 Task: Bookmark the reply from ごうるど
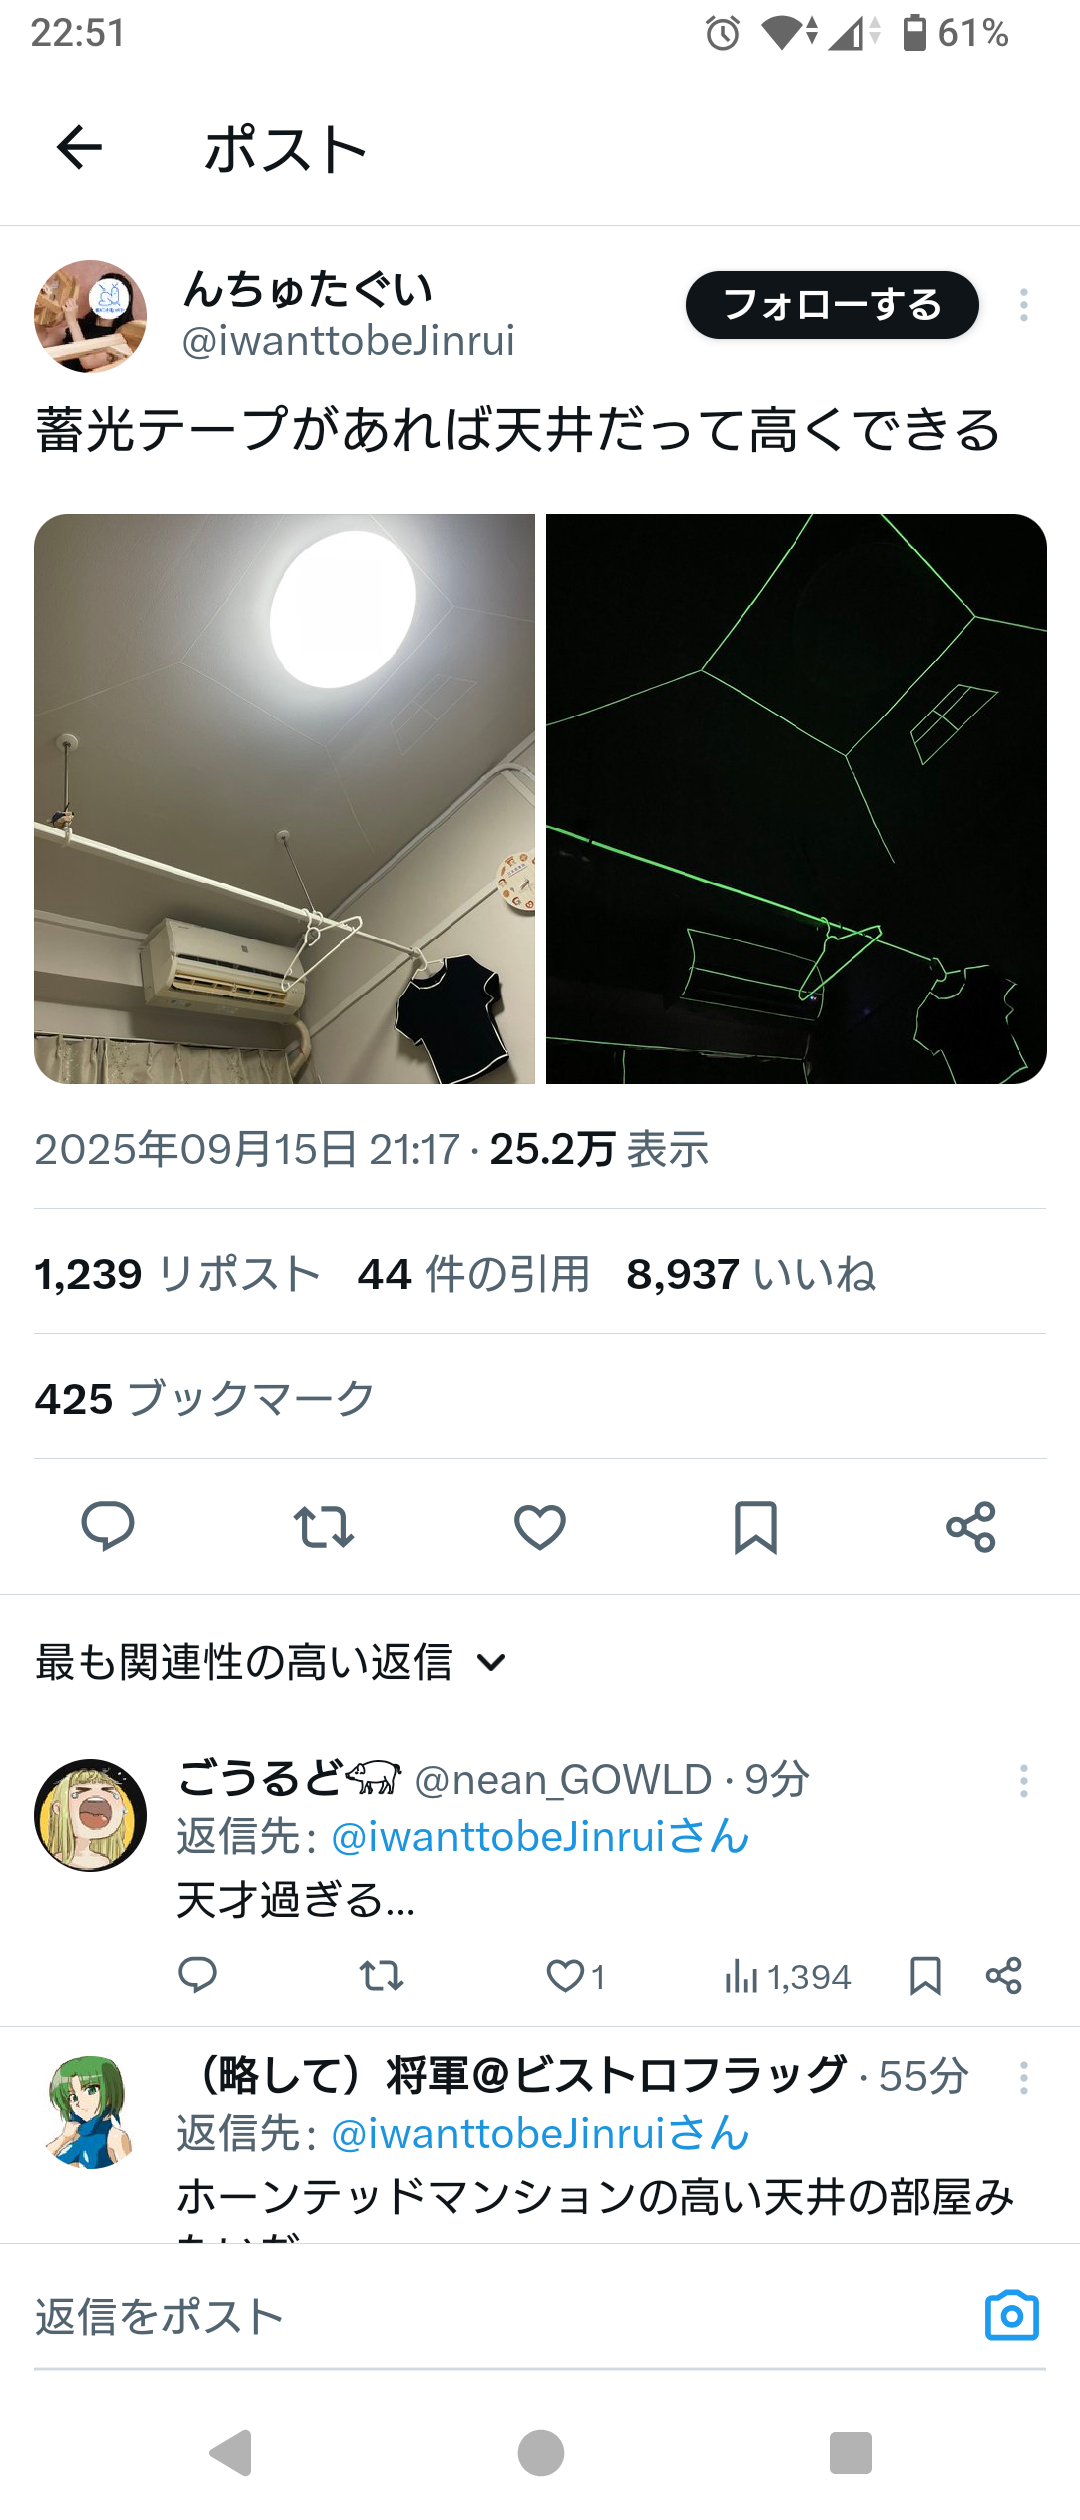(x=925, y=1976)
